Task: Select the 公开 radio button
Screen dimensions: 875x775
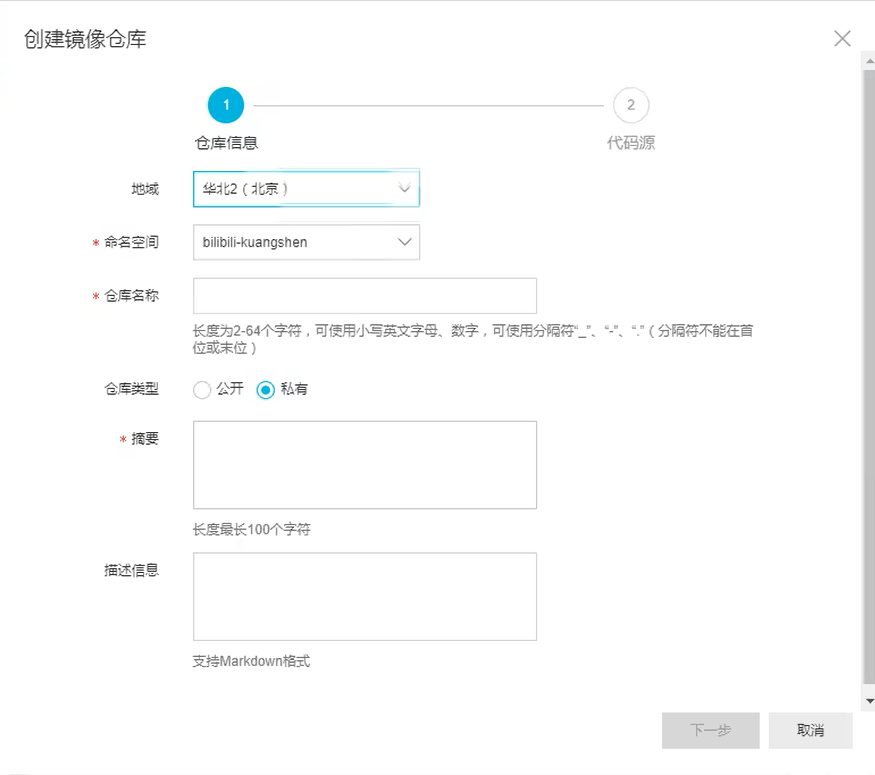Action: [x=201, y=389]
